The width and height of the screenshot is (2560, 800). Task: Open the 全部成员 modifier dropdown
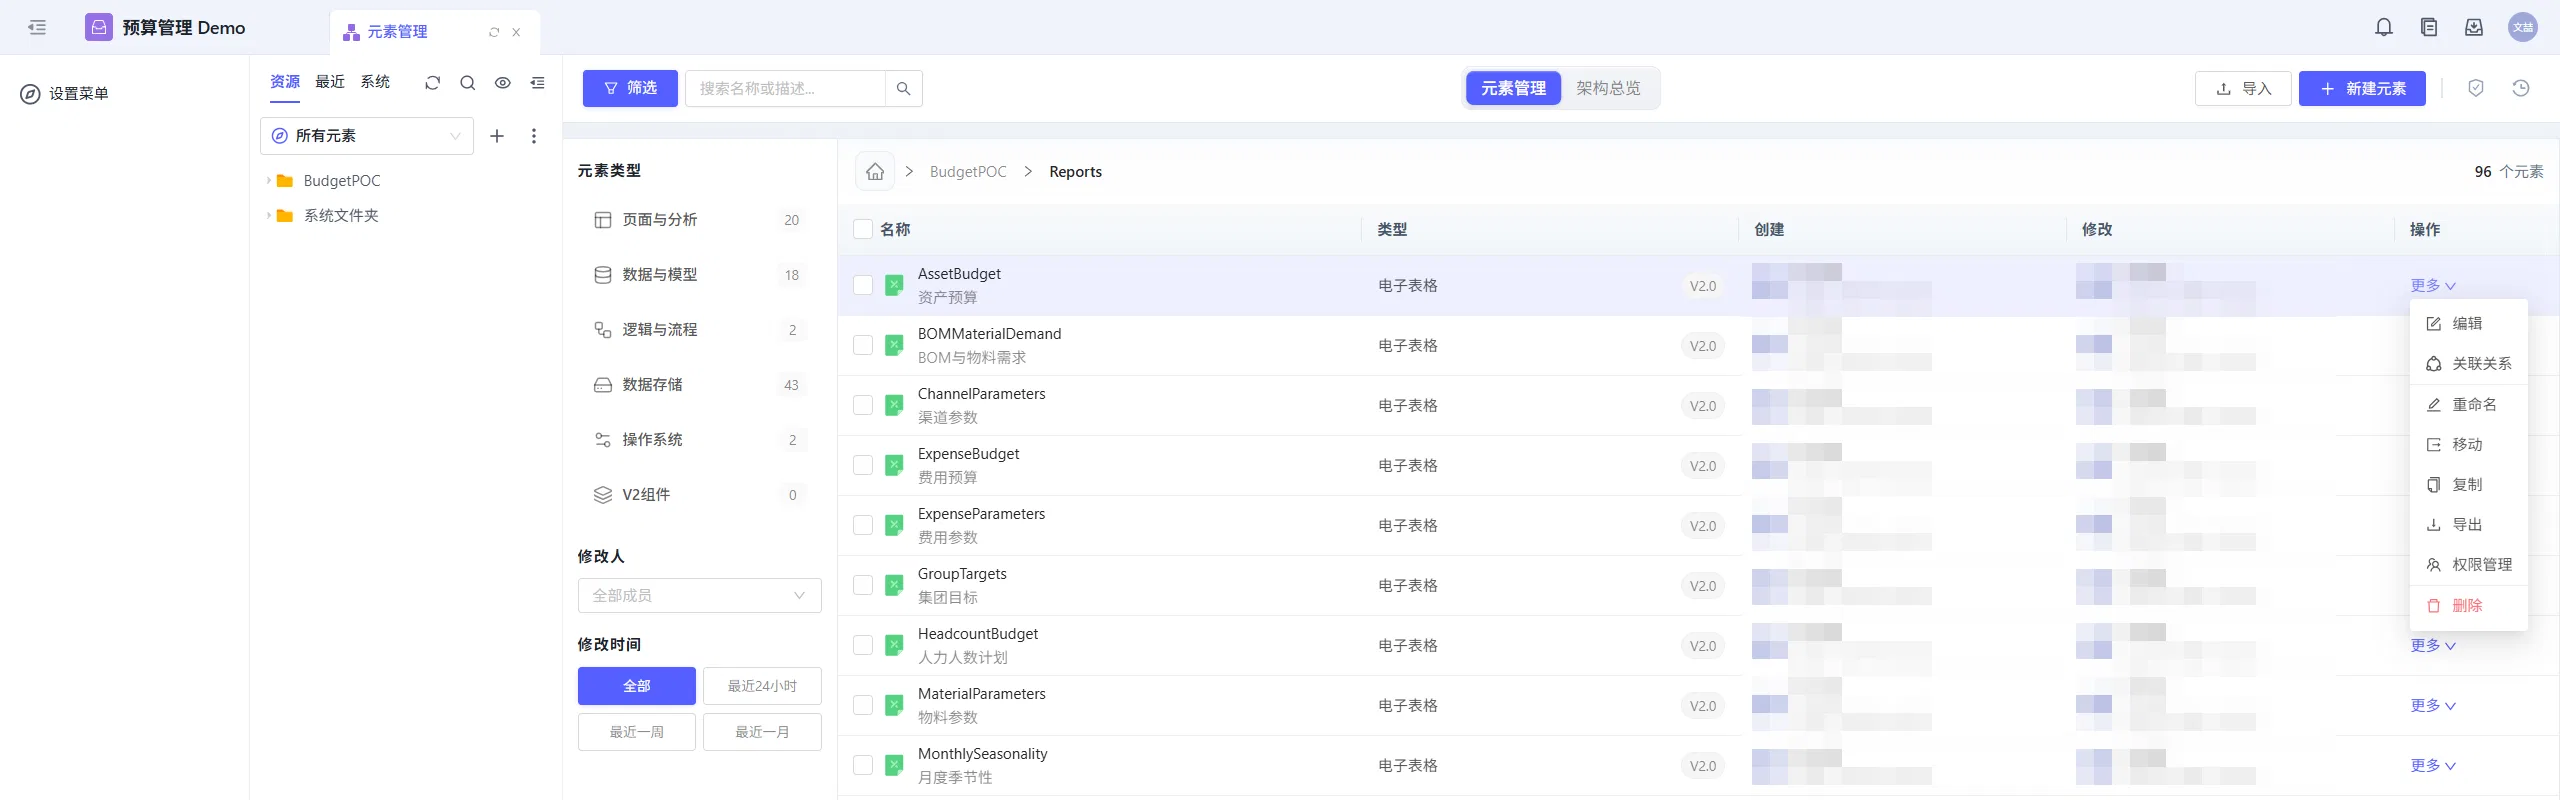point(700,596)
